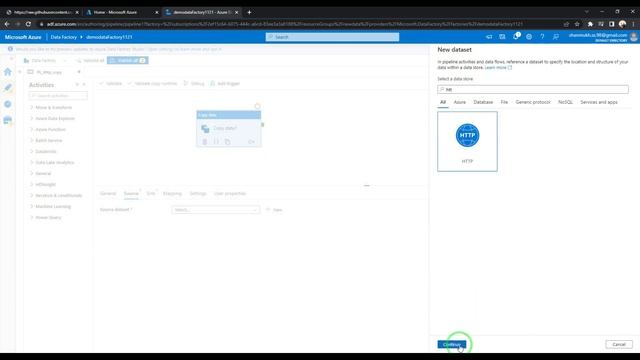This screenshot has width=640, height=360.
Task: Switch to the Services and apps tab
Action: click(599, 102)
